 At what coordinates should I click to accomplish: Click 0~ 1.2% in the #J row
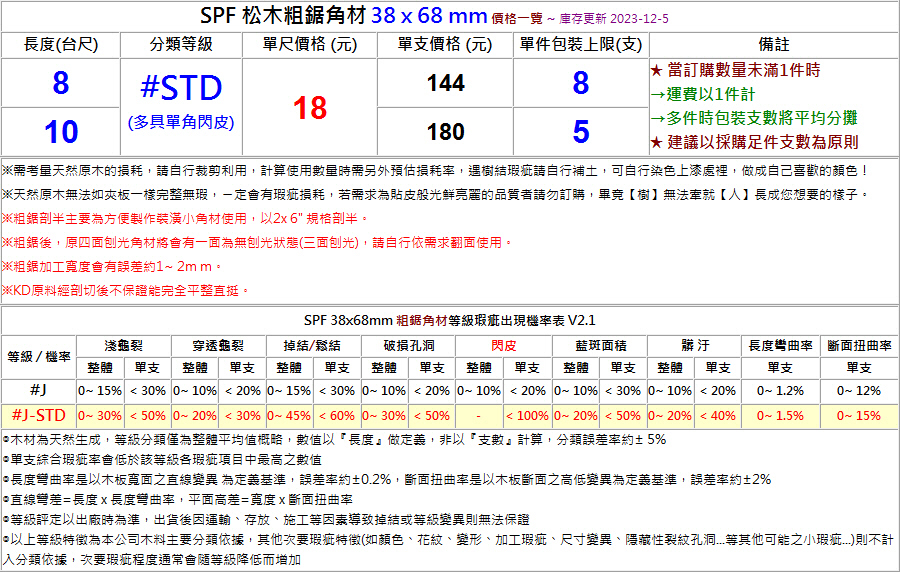click(x=780, y=391)
